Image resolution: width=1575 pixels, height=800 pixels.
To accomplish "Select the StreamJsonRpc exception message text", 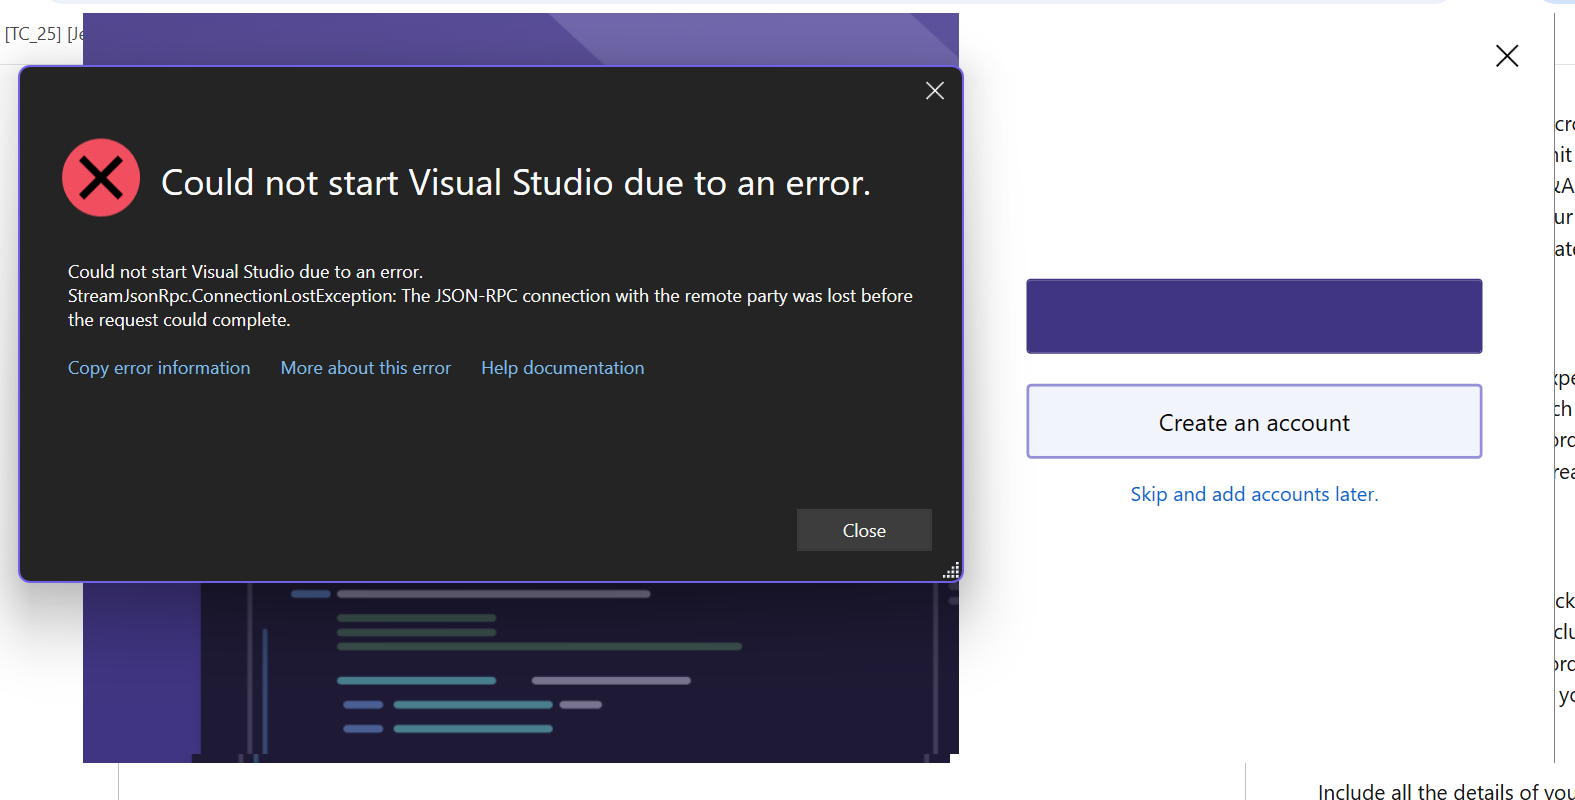I will tap(490, 308).
